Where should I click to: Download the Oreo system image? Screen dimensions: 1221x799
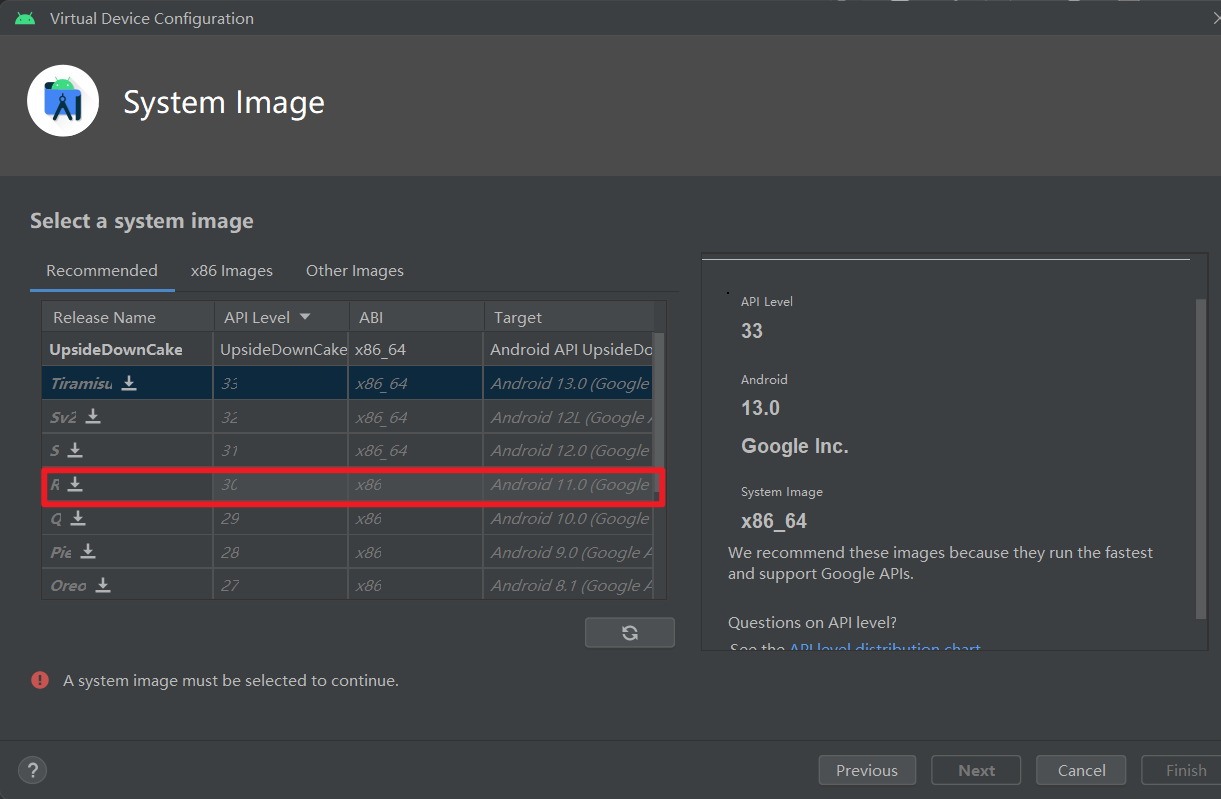(102, 585)
